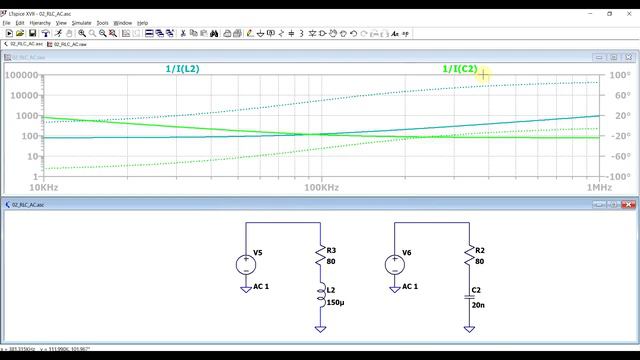Select the Pan tool icon

point(92,33)
